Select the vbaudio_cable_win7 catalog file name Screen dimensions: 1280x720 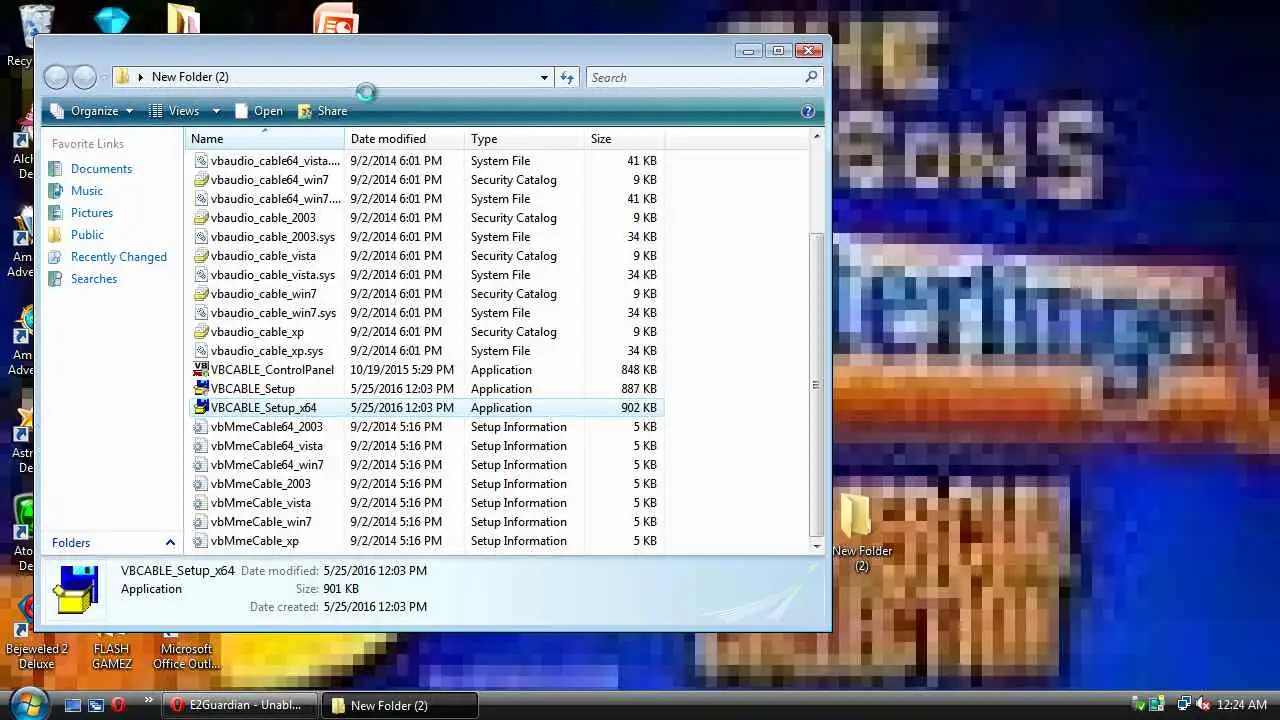click(x=264, y=294)
